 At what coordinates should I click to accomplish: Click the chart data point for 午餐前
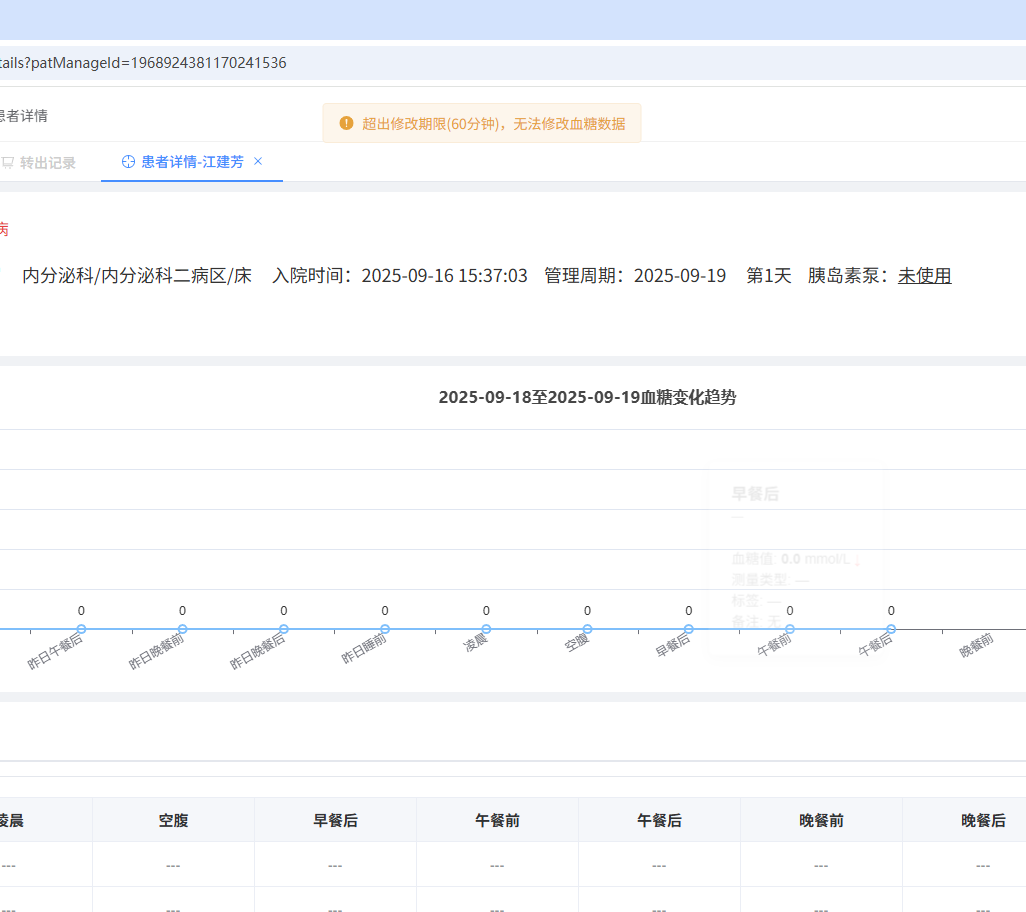pyautogui.click(x=790, y=629)
